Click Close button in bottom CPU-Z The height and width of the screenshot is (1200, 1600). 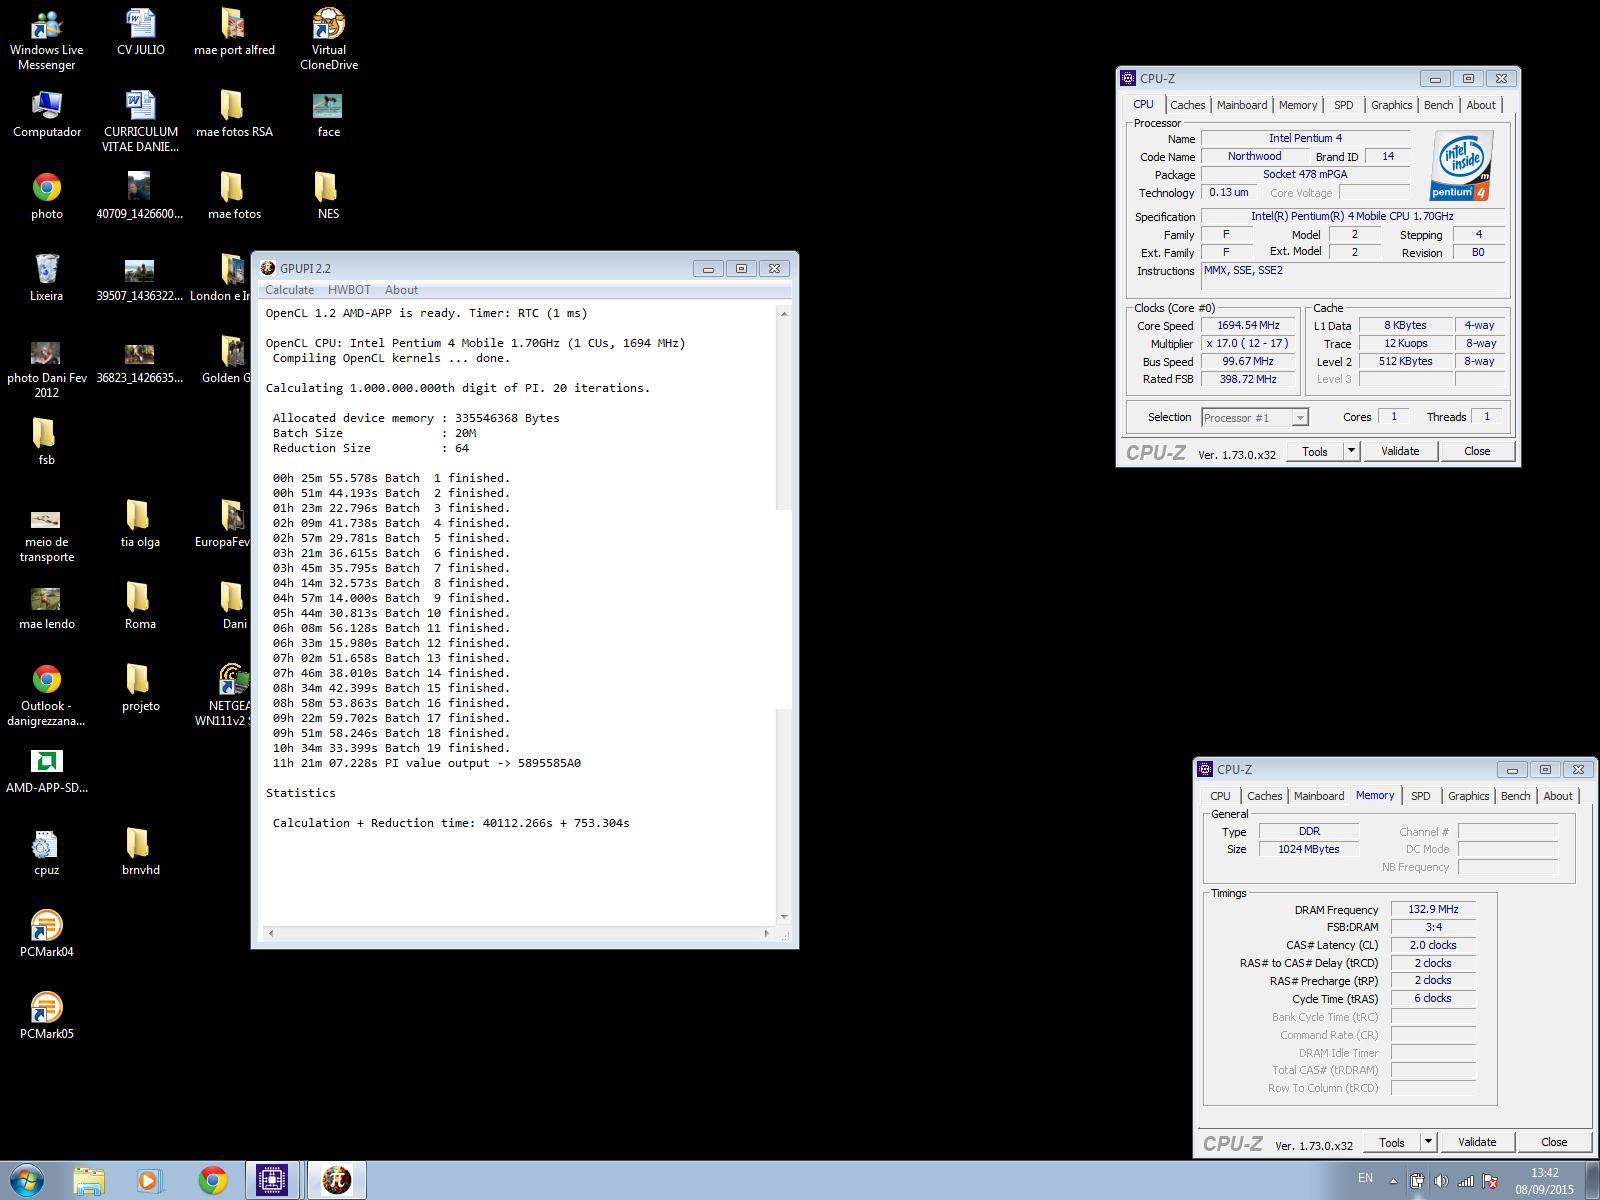(x=1554, y=1142)
